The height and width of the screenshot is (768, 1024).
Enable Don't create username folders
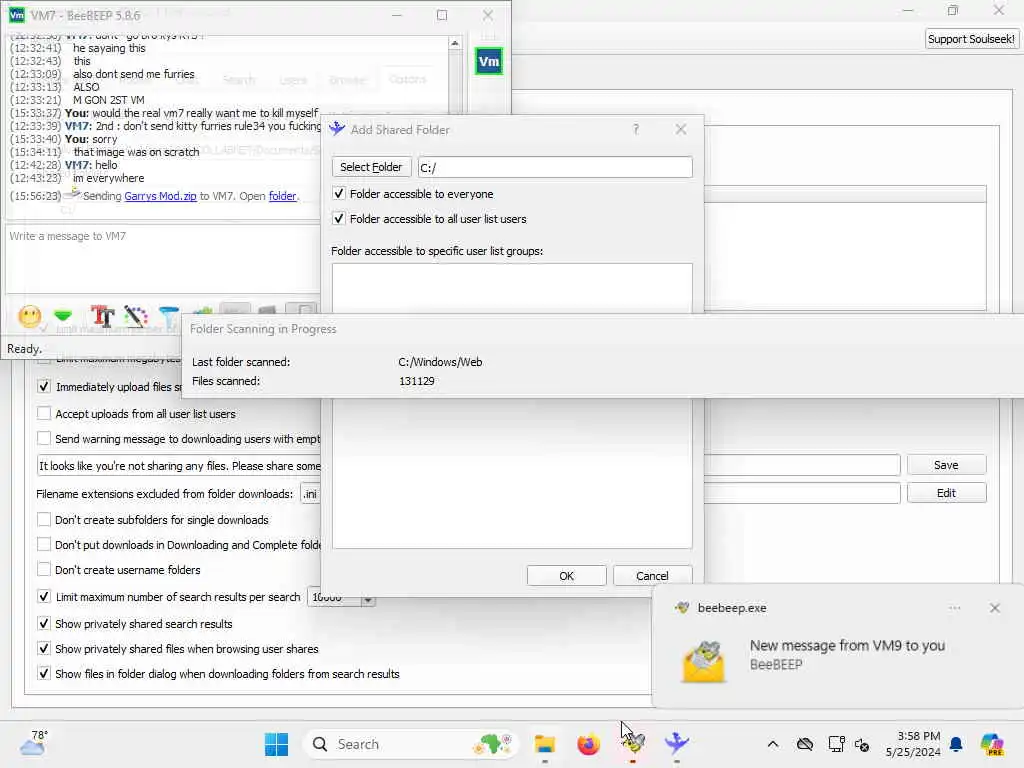pyautogui.click(x=44, y=569)
